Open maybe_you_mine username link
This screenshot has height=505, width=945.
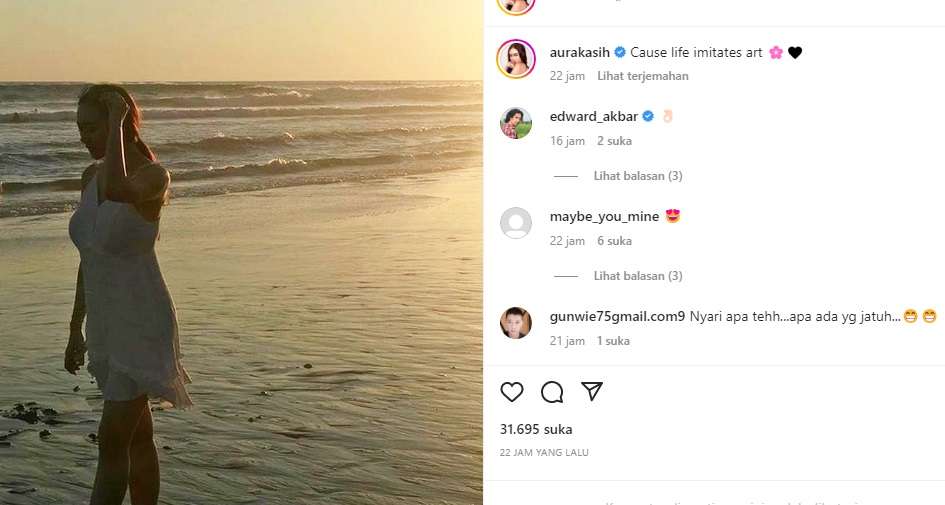[603, 216]
